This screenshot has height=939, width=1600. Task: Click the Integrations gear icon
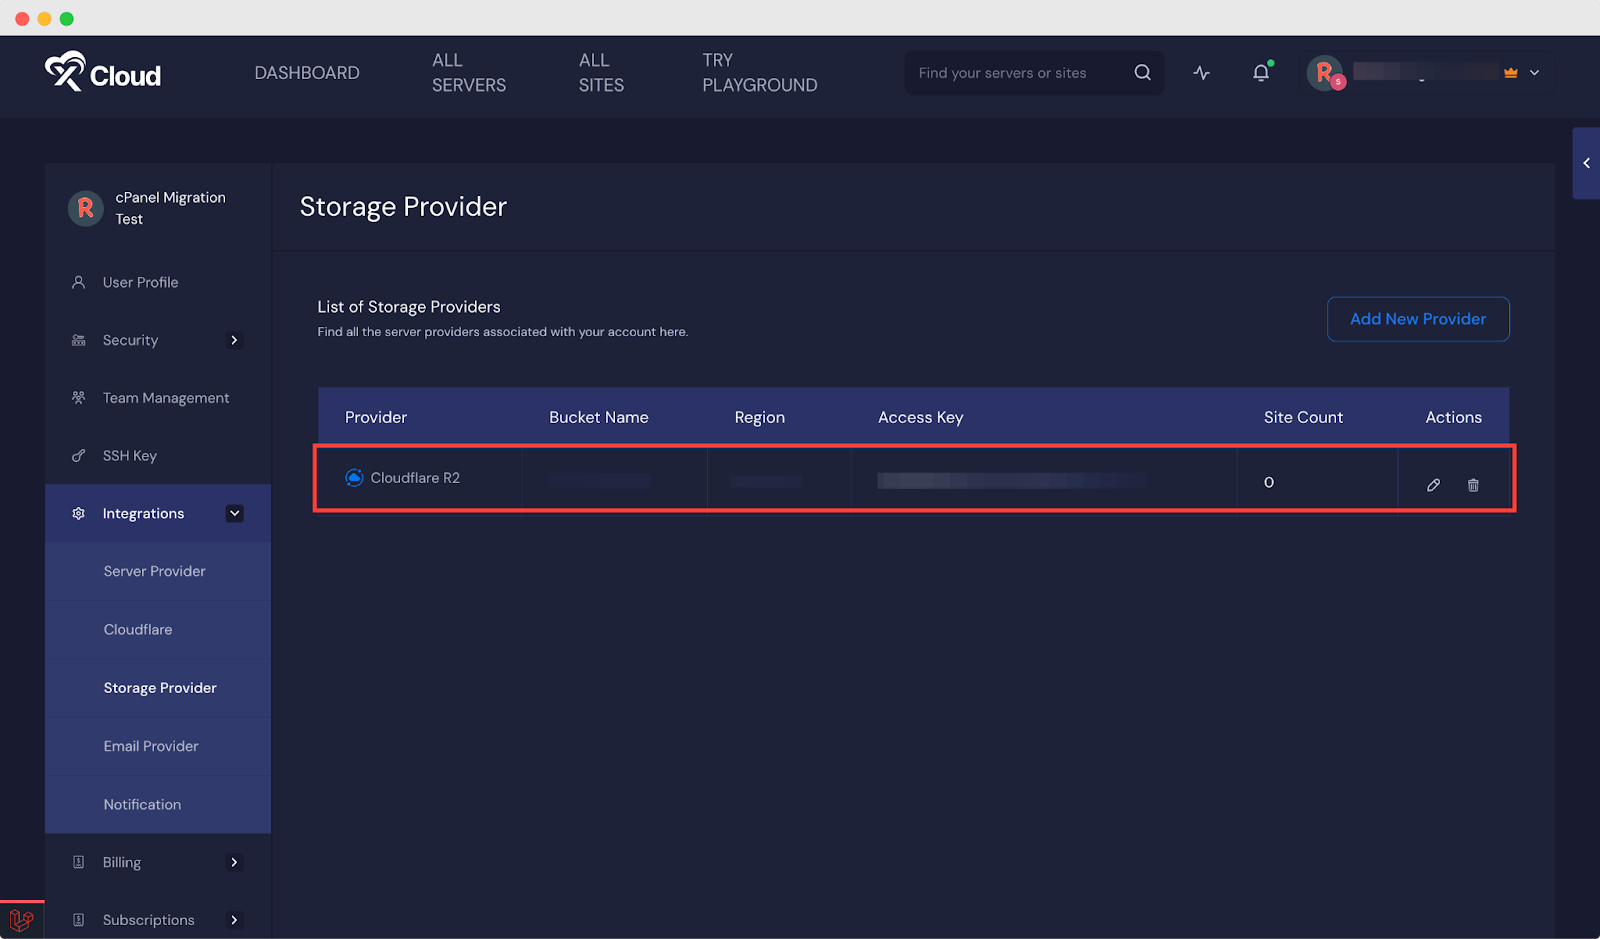click(x=78, y=513)
